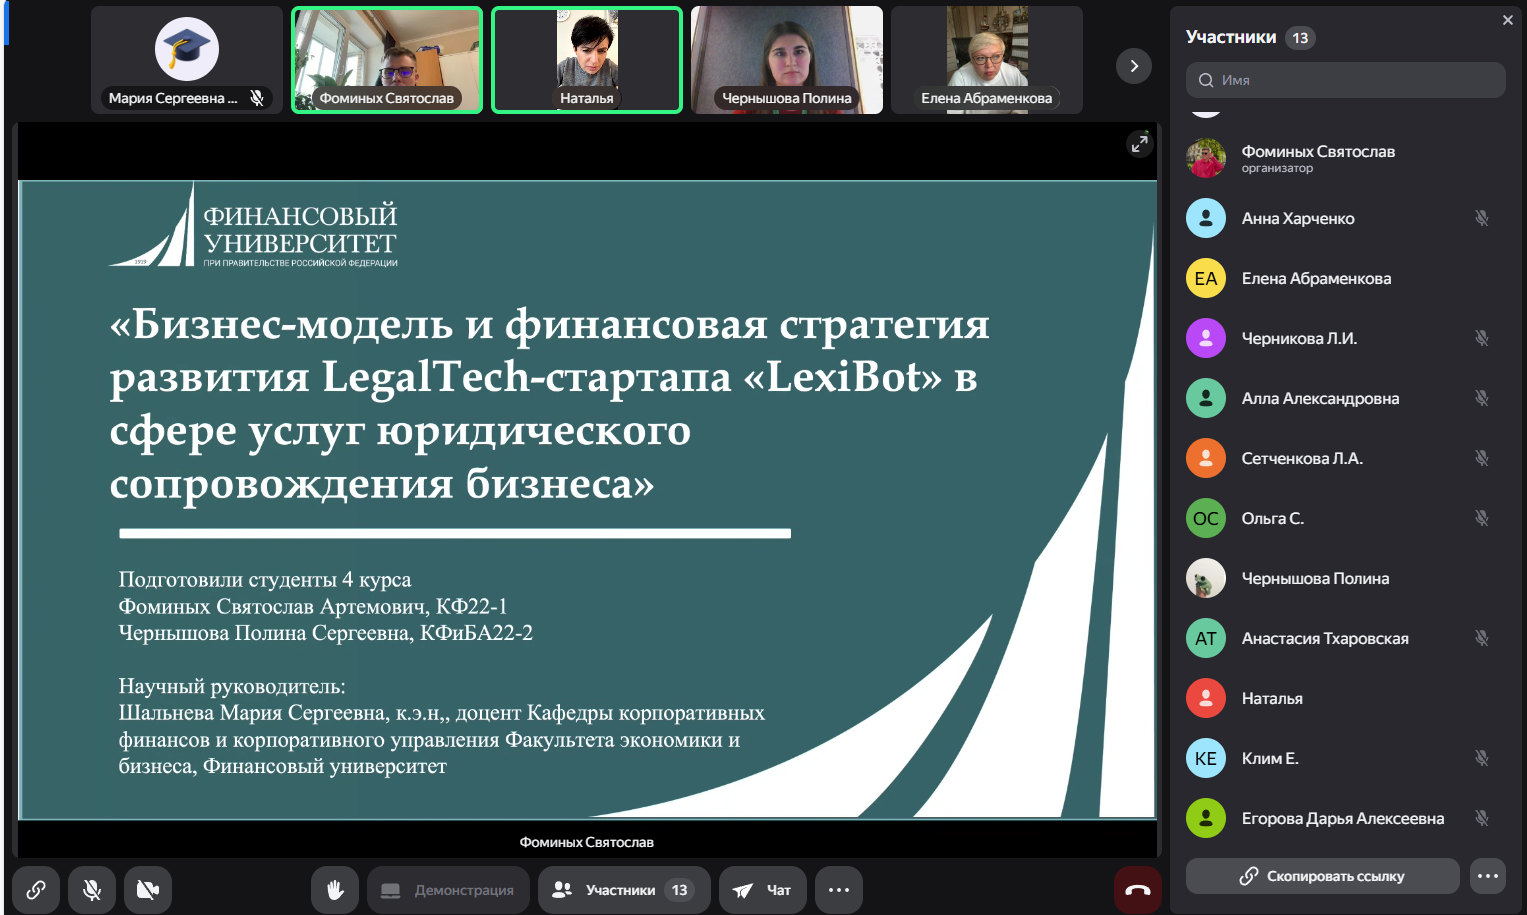The width and height of the screenshot is (1527, 915).
Task: Toggle the Участники panel from bottom toolbar
Action: (623, 890)
